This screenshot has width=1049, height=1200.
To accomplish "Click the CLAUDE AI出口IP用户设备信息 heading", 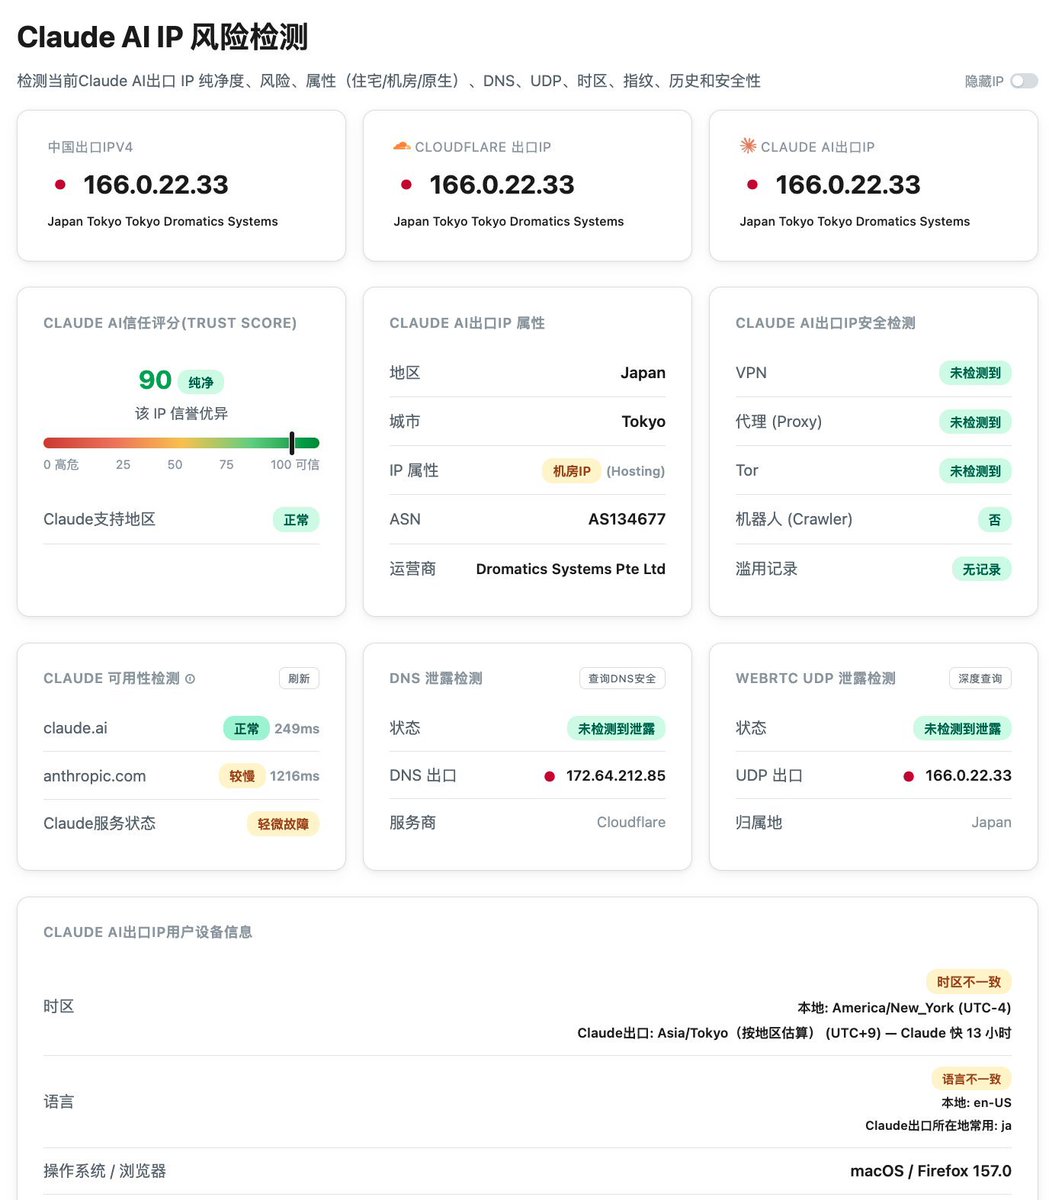I will [x=148, y=932].
